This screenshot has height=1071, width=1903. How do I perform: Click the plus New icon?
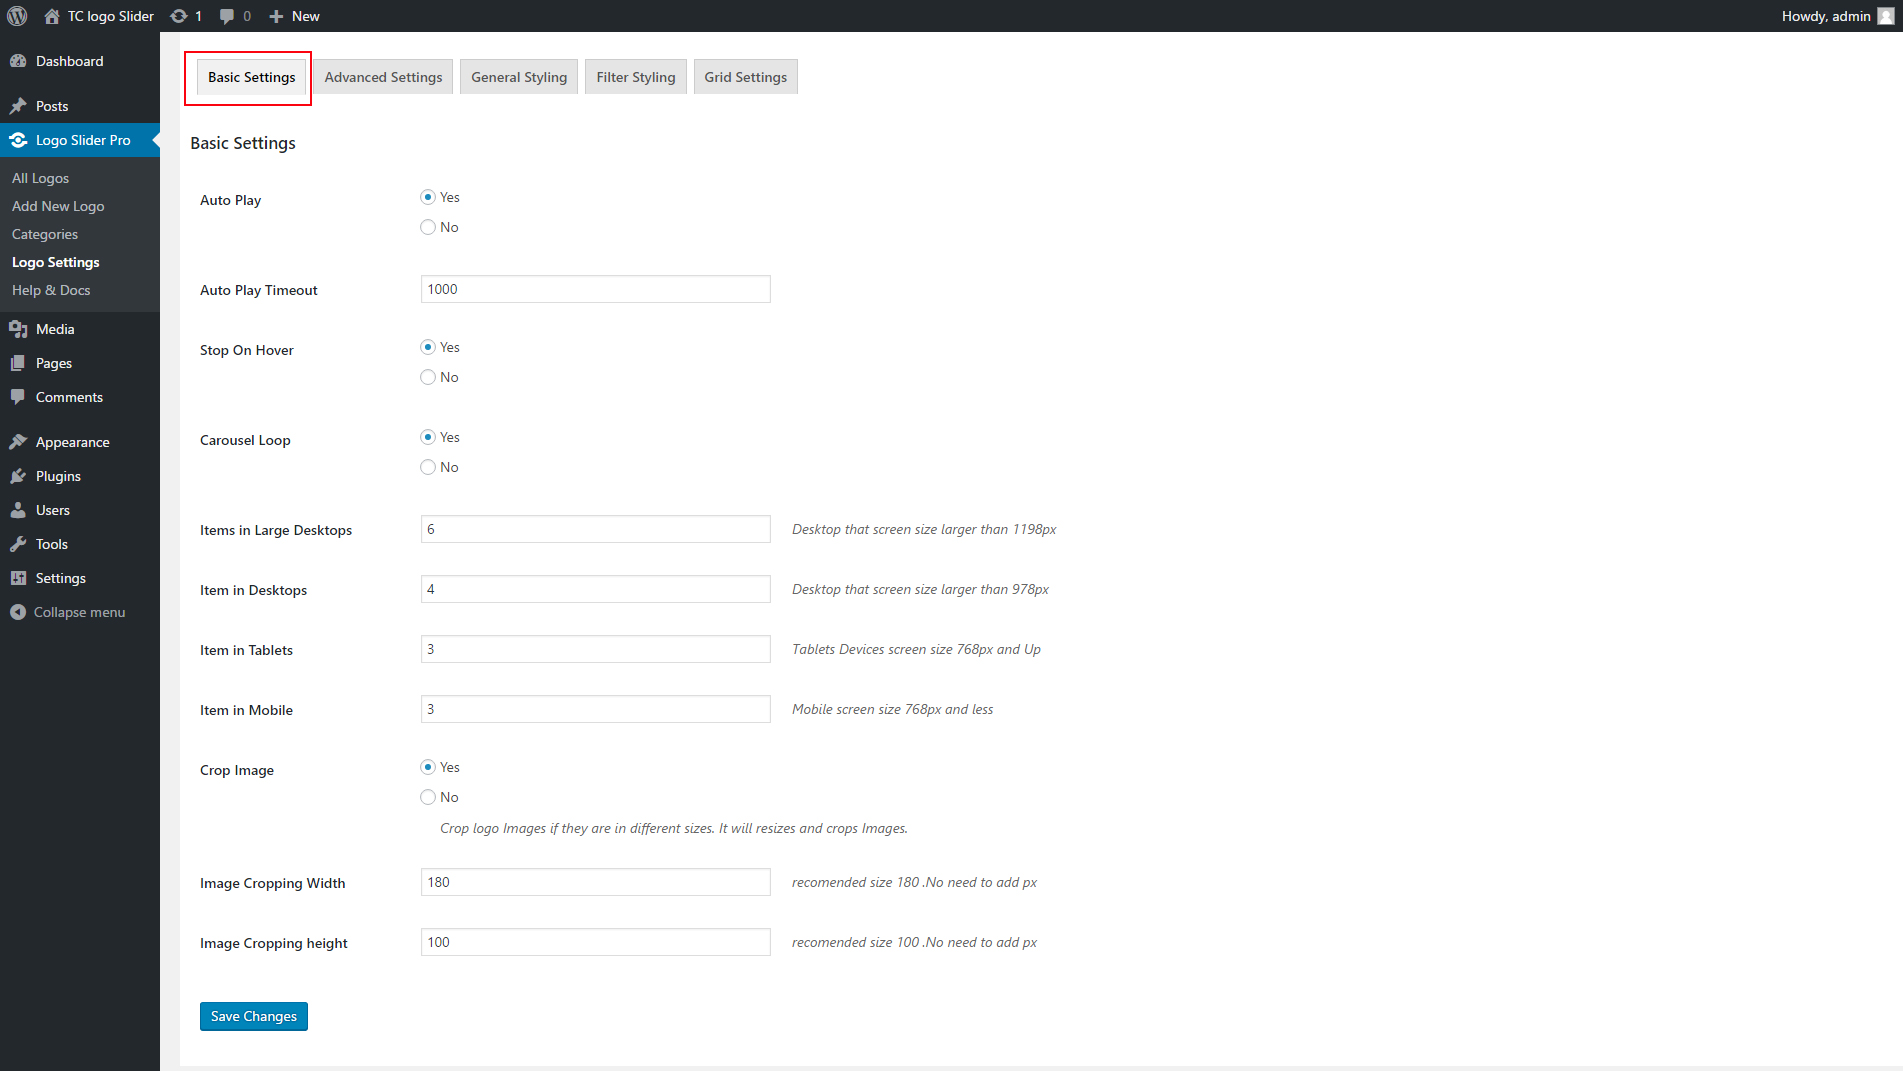pos(277,16)
